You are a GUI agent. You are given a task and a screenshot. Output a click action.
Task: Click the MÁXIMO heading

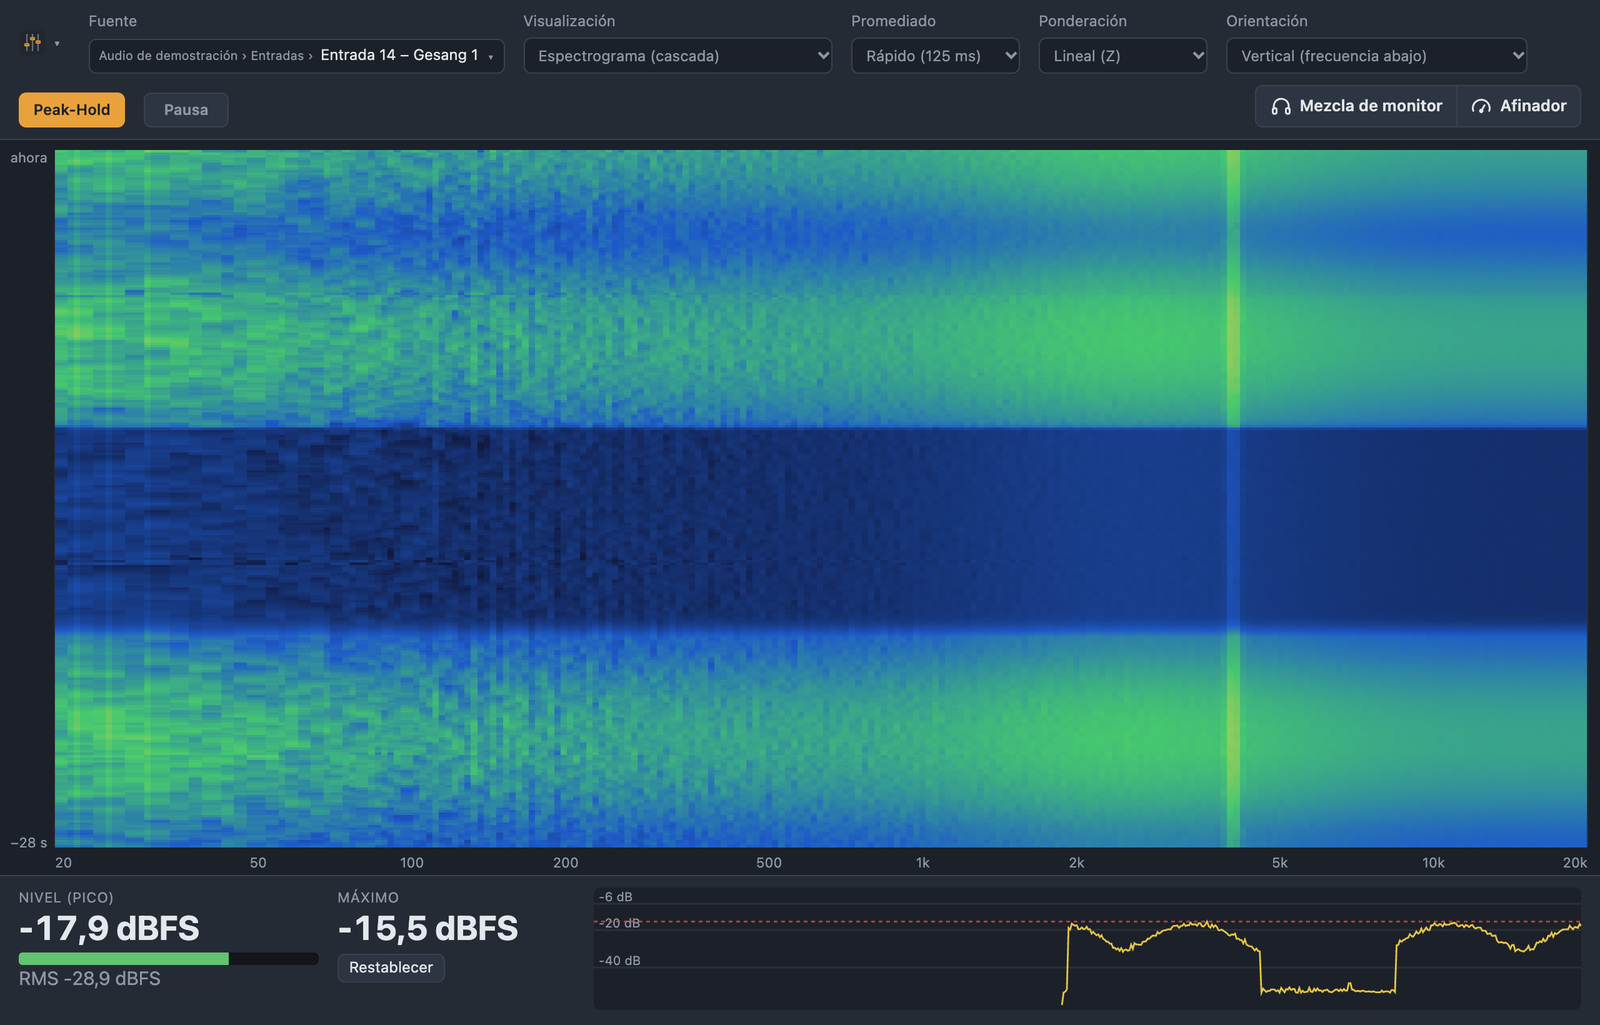pyautogui.click(x=368, y=898)
